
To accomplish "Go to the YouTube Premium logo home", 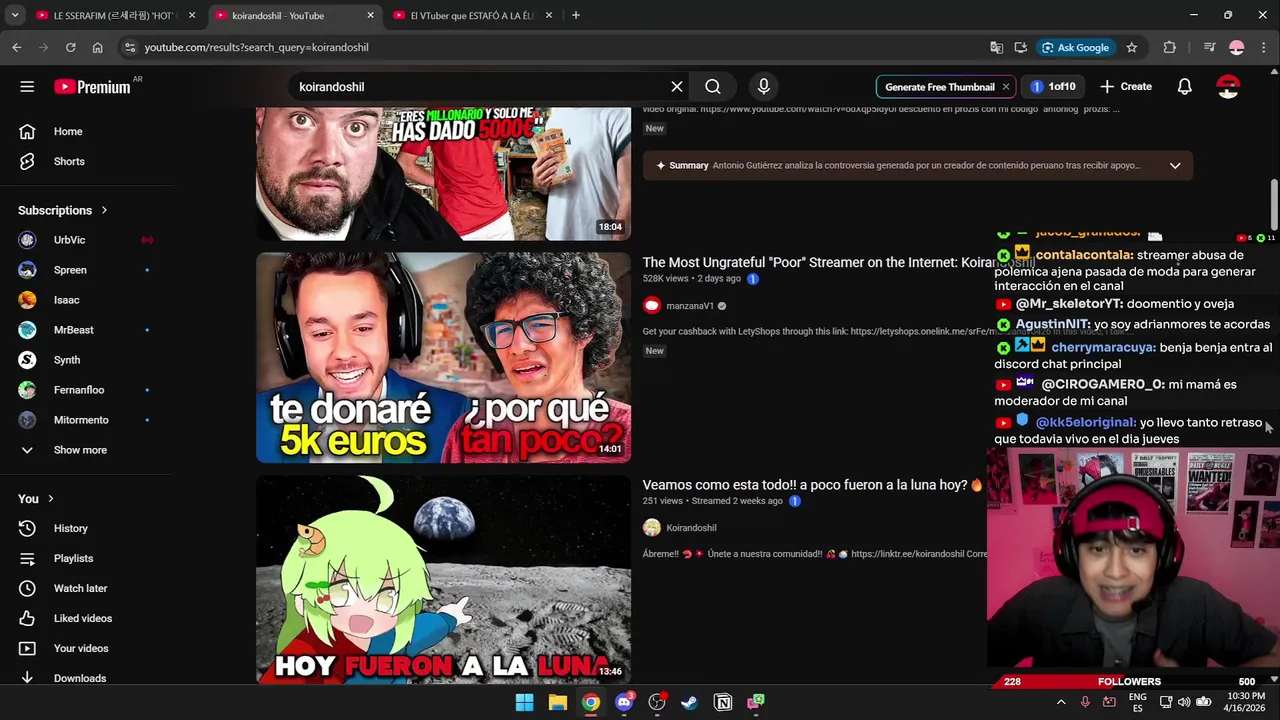I will pyautogui.click(x=92, y=87).
